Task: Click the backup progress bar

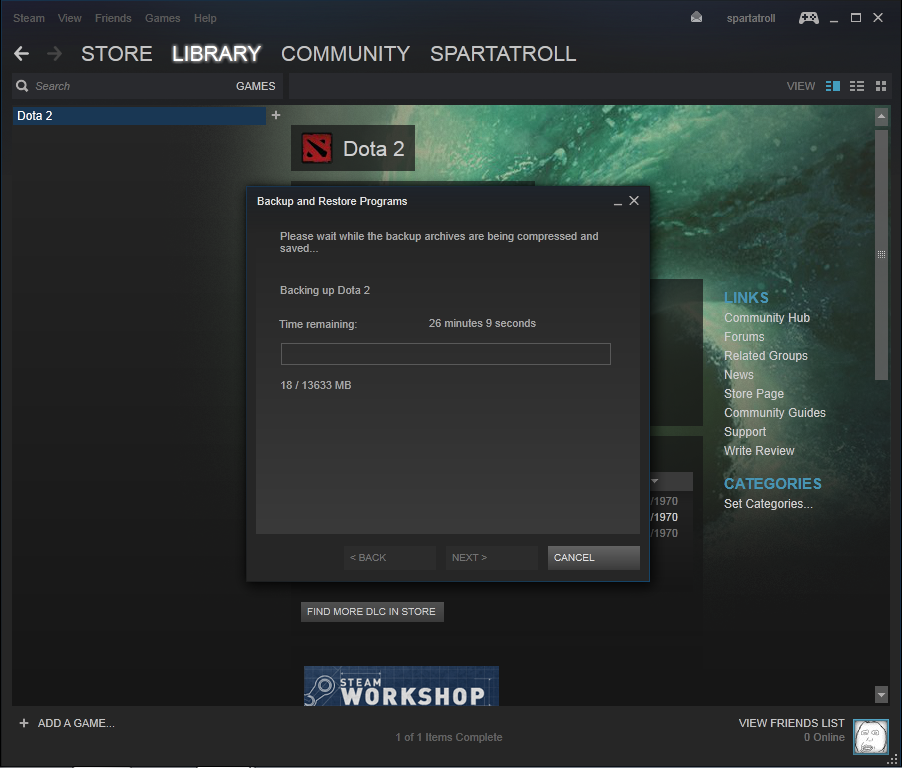Action: (445, 354)
